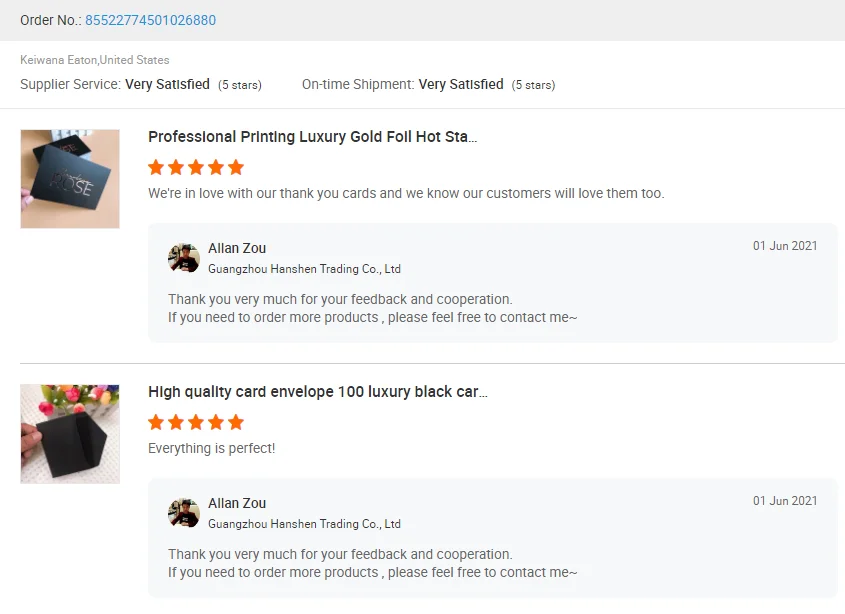Image resolution: width=845 pixels, height=614 pixels.
Task: Click Allan Zou name in second reply
Action: (x=237, y=503)
